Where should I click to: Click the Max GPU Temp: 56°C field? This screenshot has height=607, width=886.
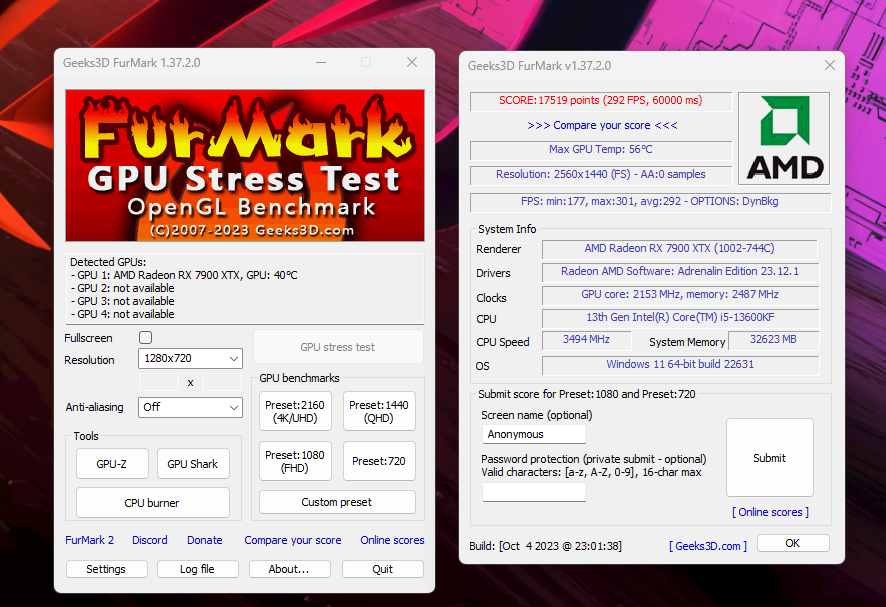(x=601, y=150)
